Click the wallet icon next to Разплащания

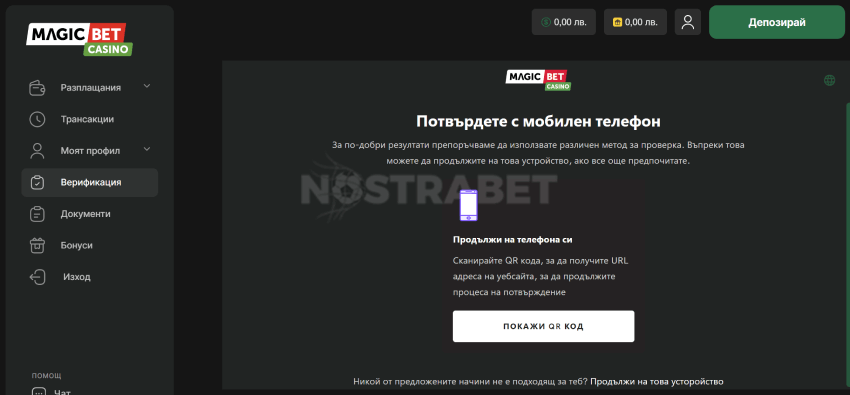pyautogui.click(x=37, y=88)
